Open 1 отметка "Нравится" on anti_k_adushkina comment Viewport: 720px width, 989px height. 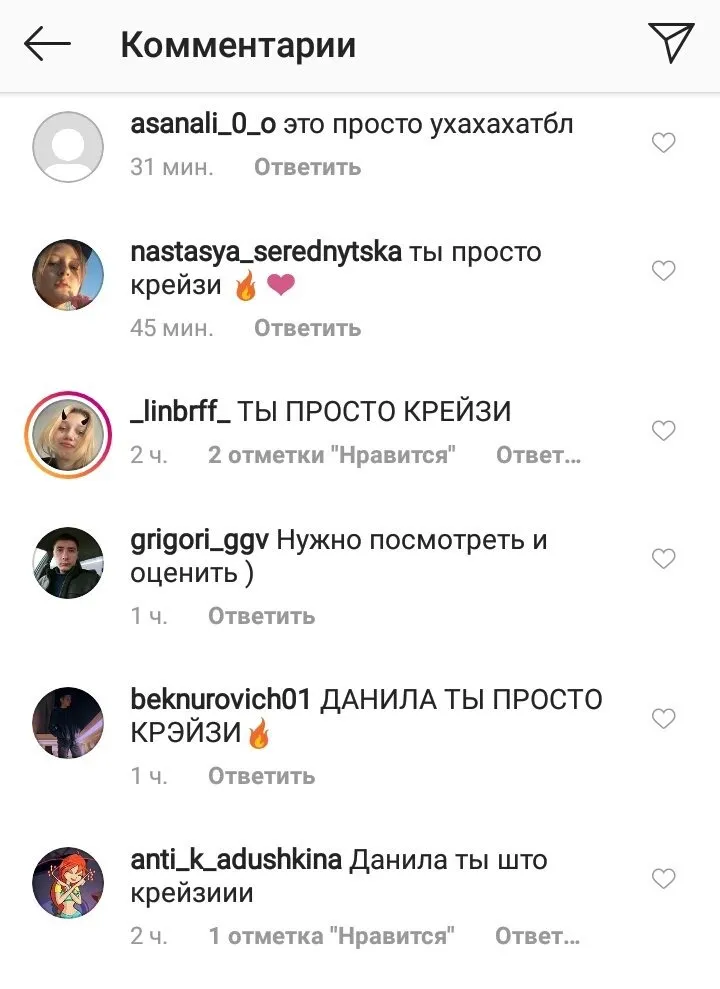(x=332, y=936)
